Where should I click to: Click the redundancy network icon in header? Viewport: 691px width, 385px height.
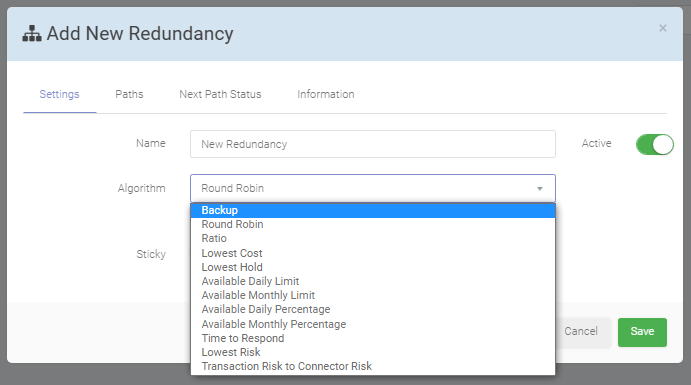[x=32, y=33]
